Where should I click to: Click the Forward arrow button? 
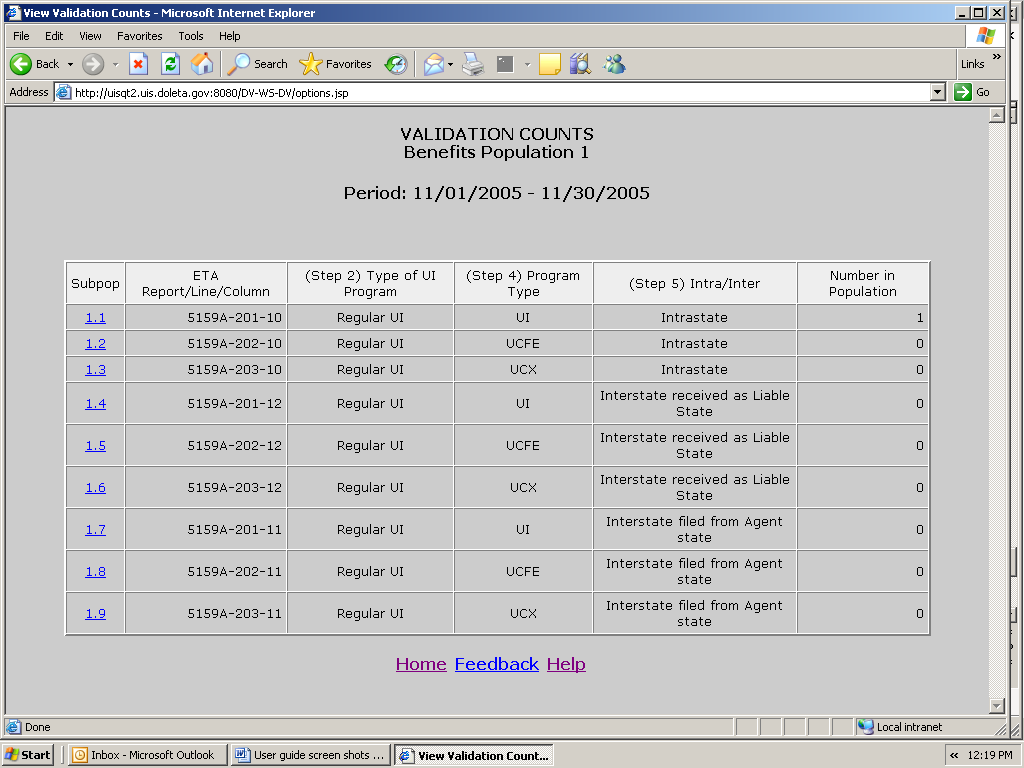click(93, 64)
